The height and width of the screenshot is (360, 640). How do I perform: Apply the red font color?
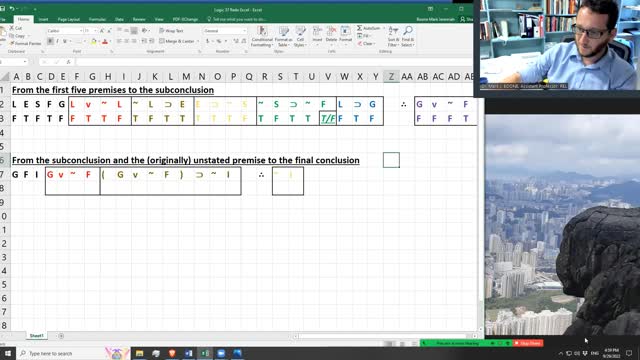(x=105, y=41)
